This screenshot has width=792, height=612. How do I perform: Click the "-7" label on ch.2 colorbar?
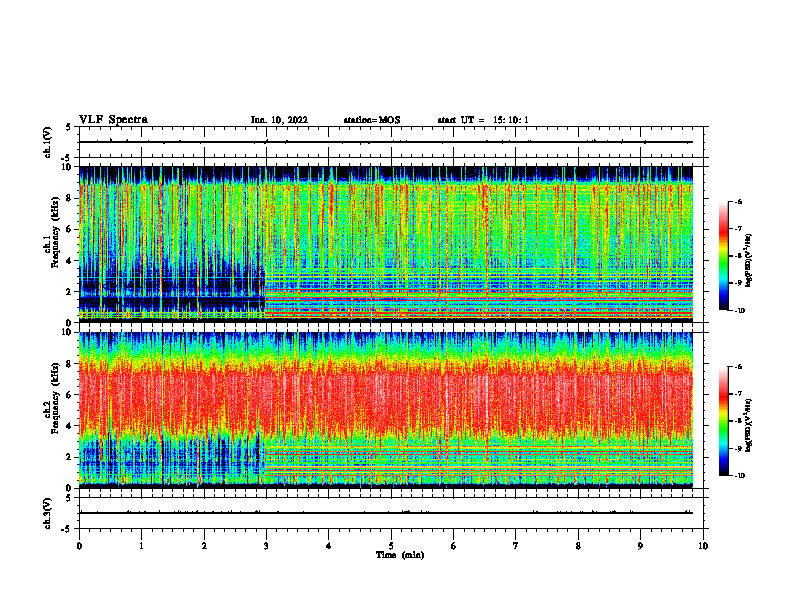click(739, 394)
